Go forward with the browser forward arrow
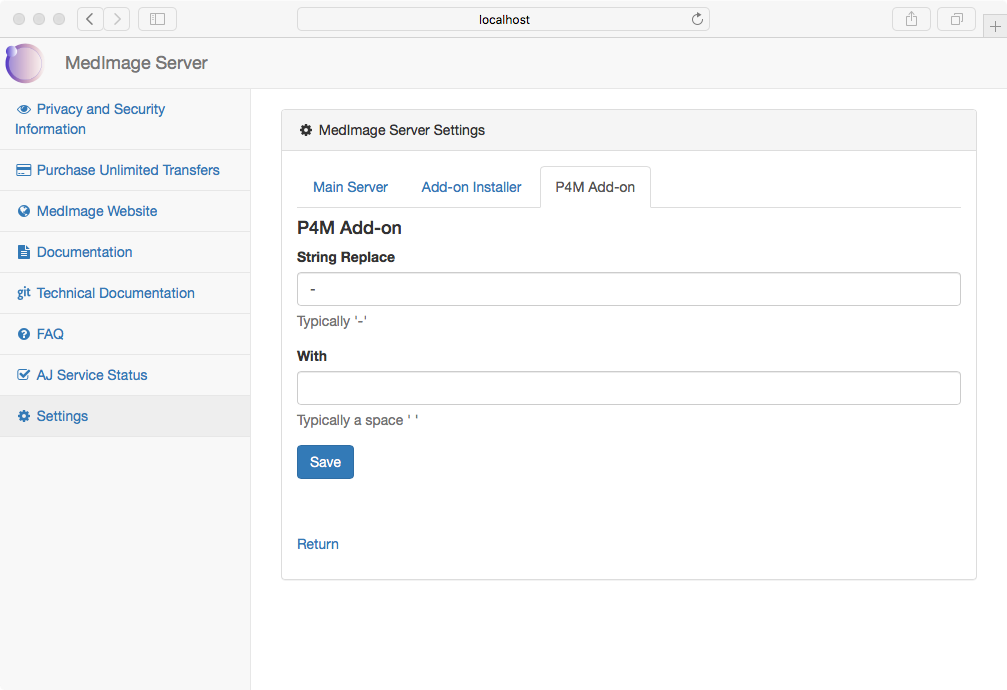Viewport: 1007px width, 690px height. 117,19
